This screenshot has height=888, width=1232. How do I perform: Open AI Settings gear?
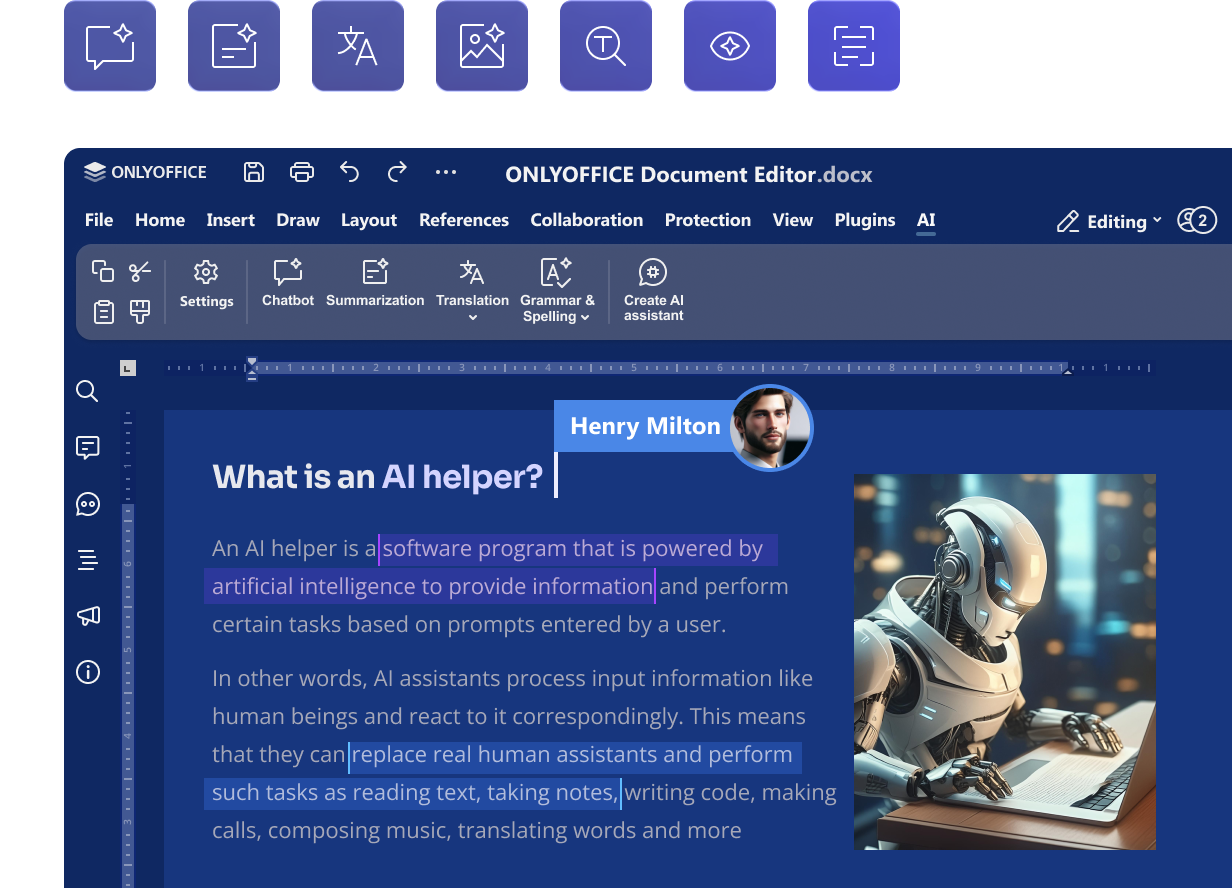(207, 285)
